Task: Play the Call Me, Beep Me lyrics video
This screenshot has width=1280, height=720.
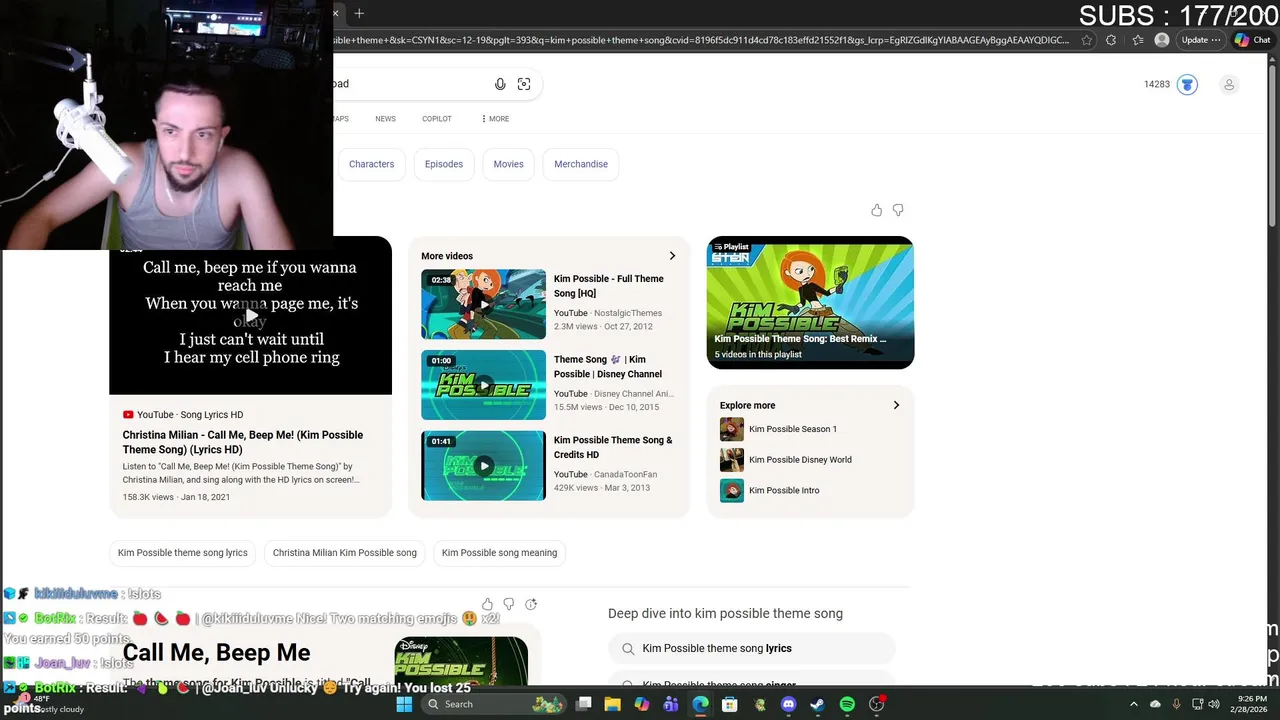Action: coord(251,316)
